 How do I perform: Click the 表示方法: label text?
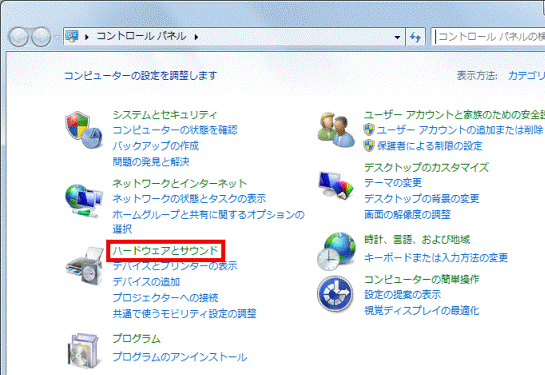tap(477, 75)
